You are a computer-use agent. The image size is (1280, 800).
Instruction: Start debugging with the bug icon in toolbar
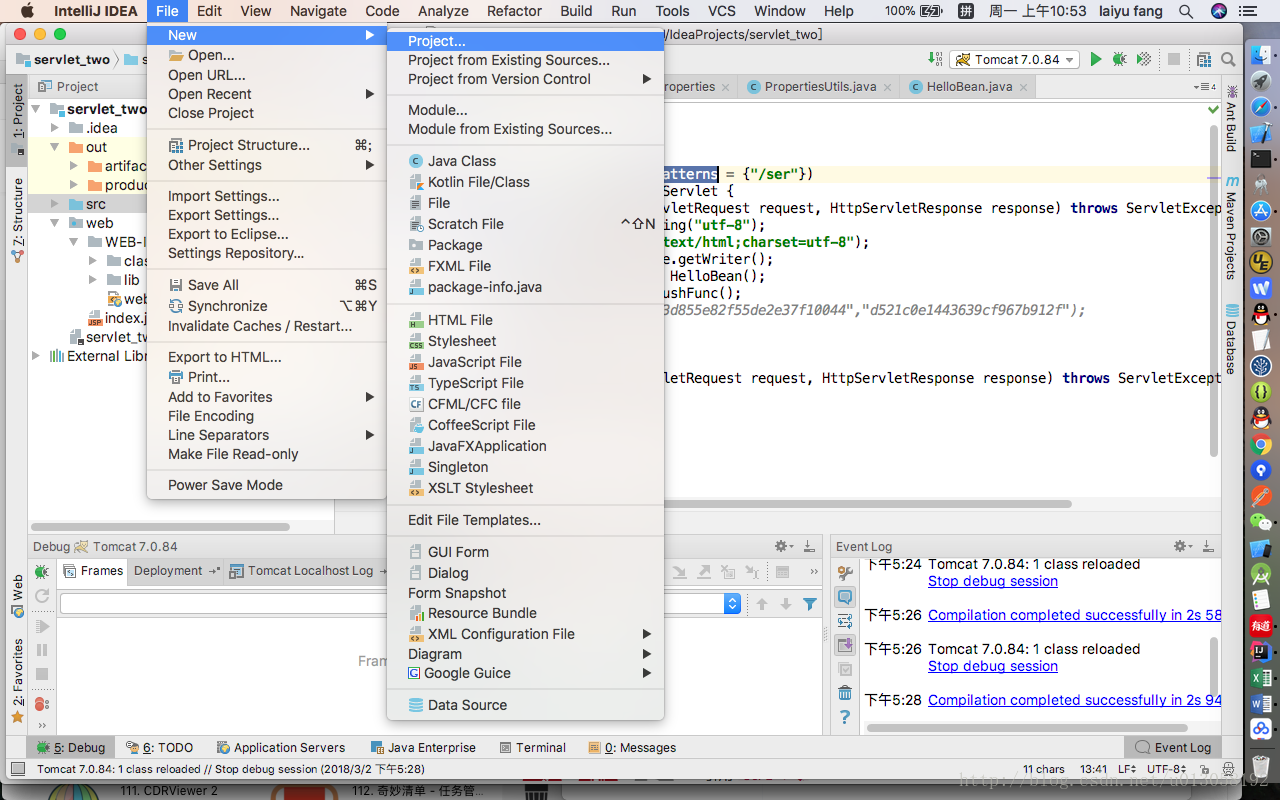tap(1120, 60)
